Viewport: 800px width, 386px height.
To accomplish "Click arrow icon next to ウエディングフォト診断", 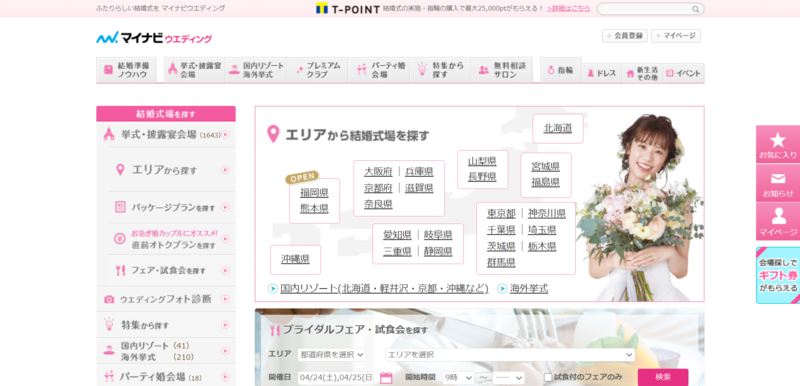I will click(x=225, y=299).
